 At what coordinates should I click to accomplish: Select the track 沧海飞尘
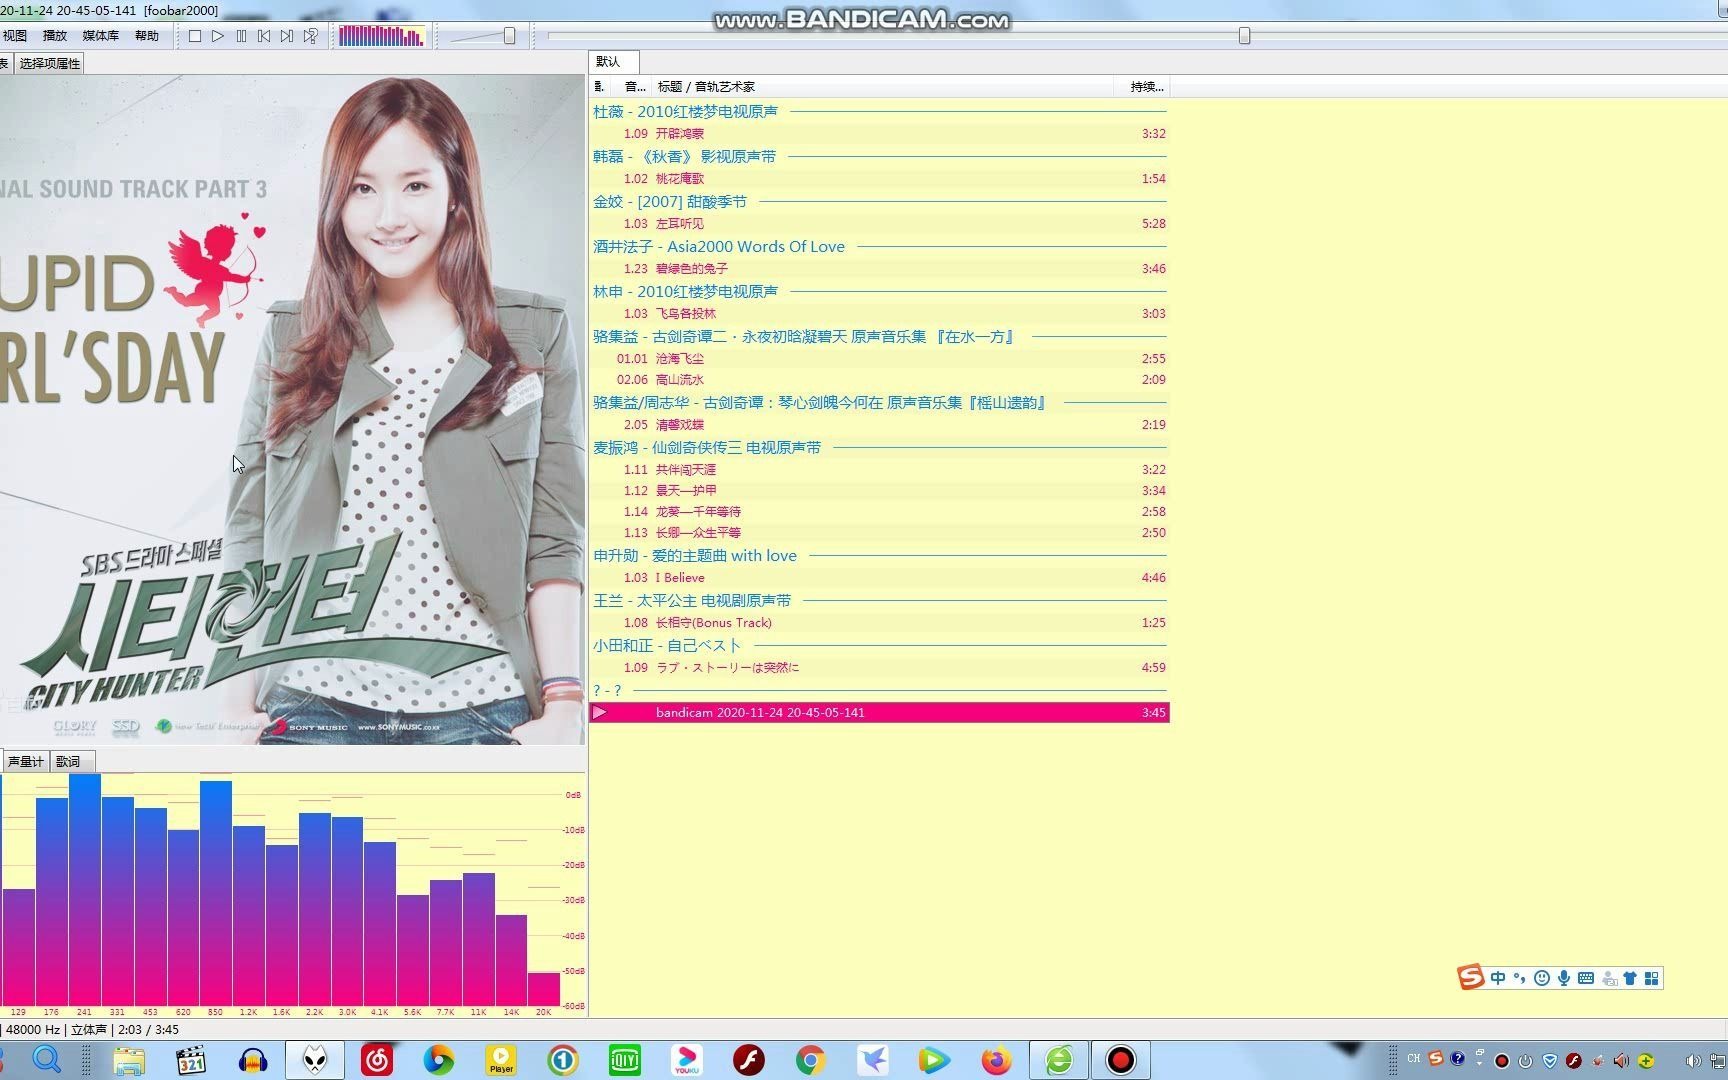tap(879, 359)
